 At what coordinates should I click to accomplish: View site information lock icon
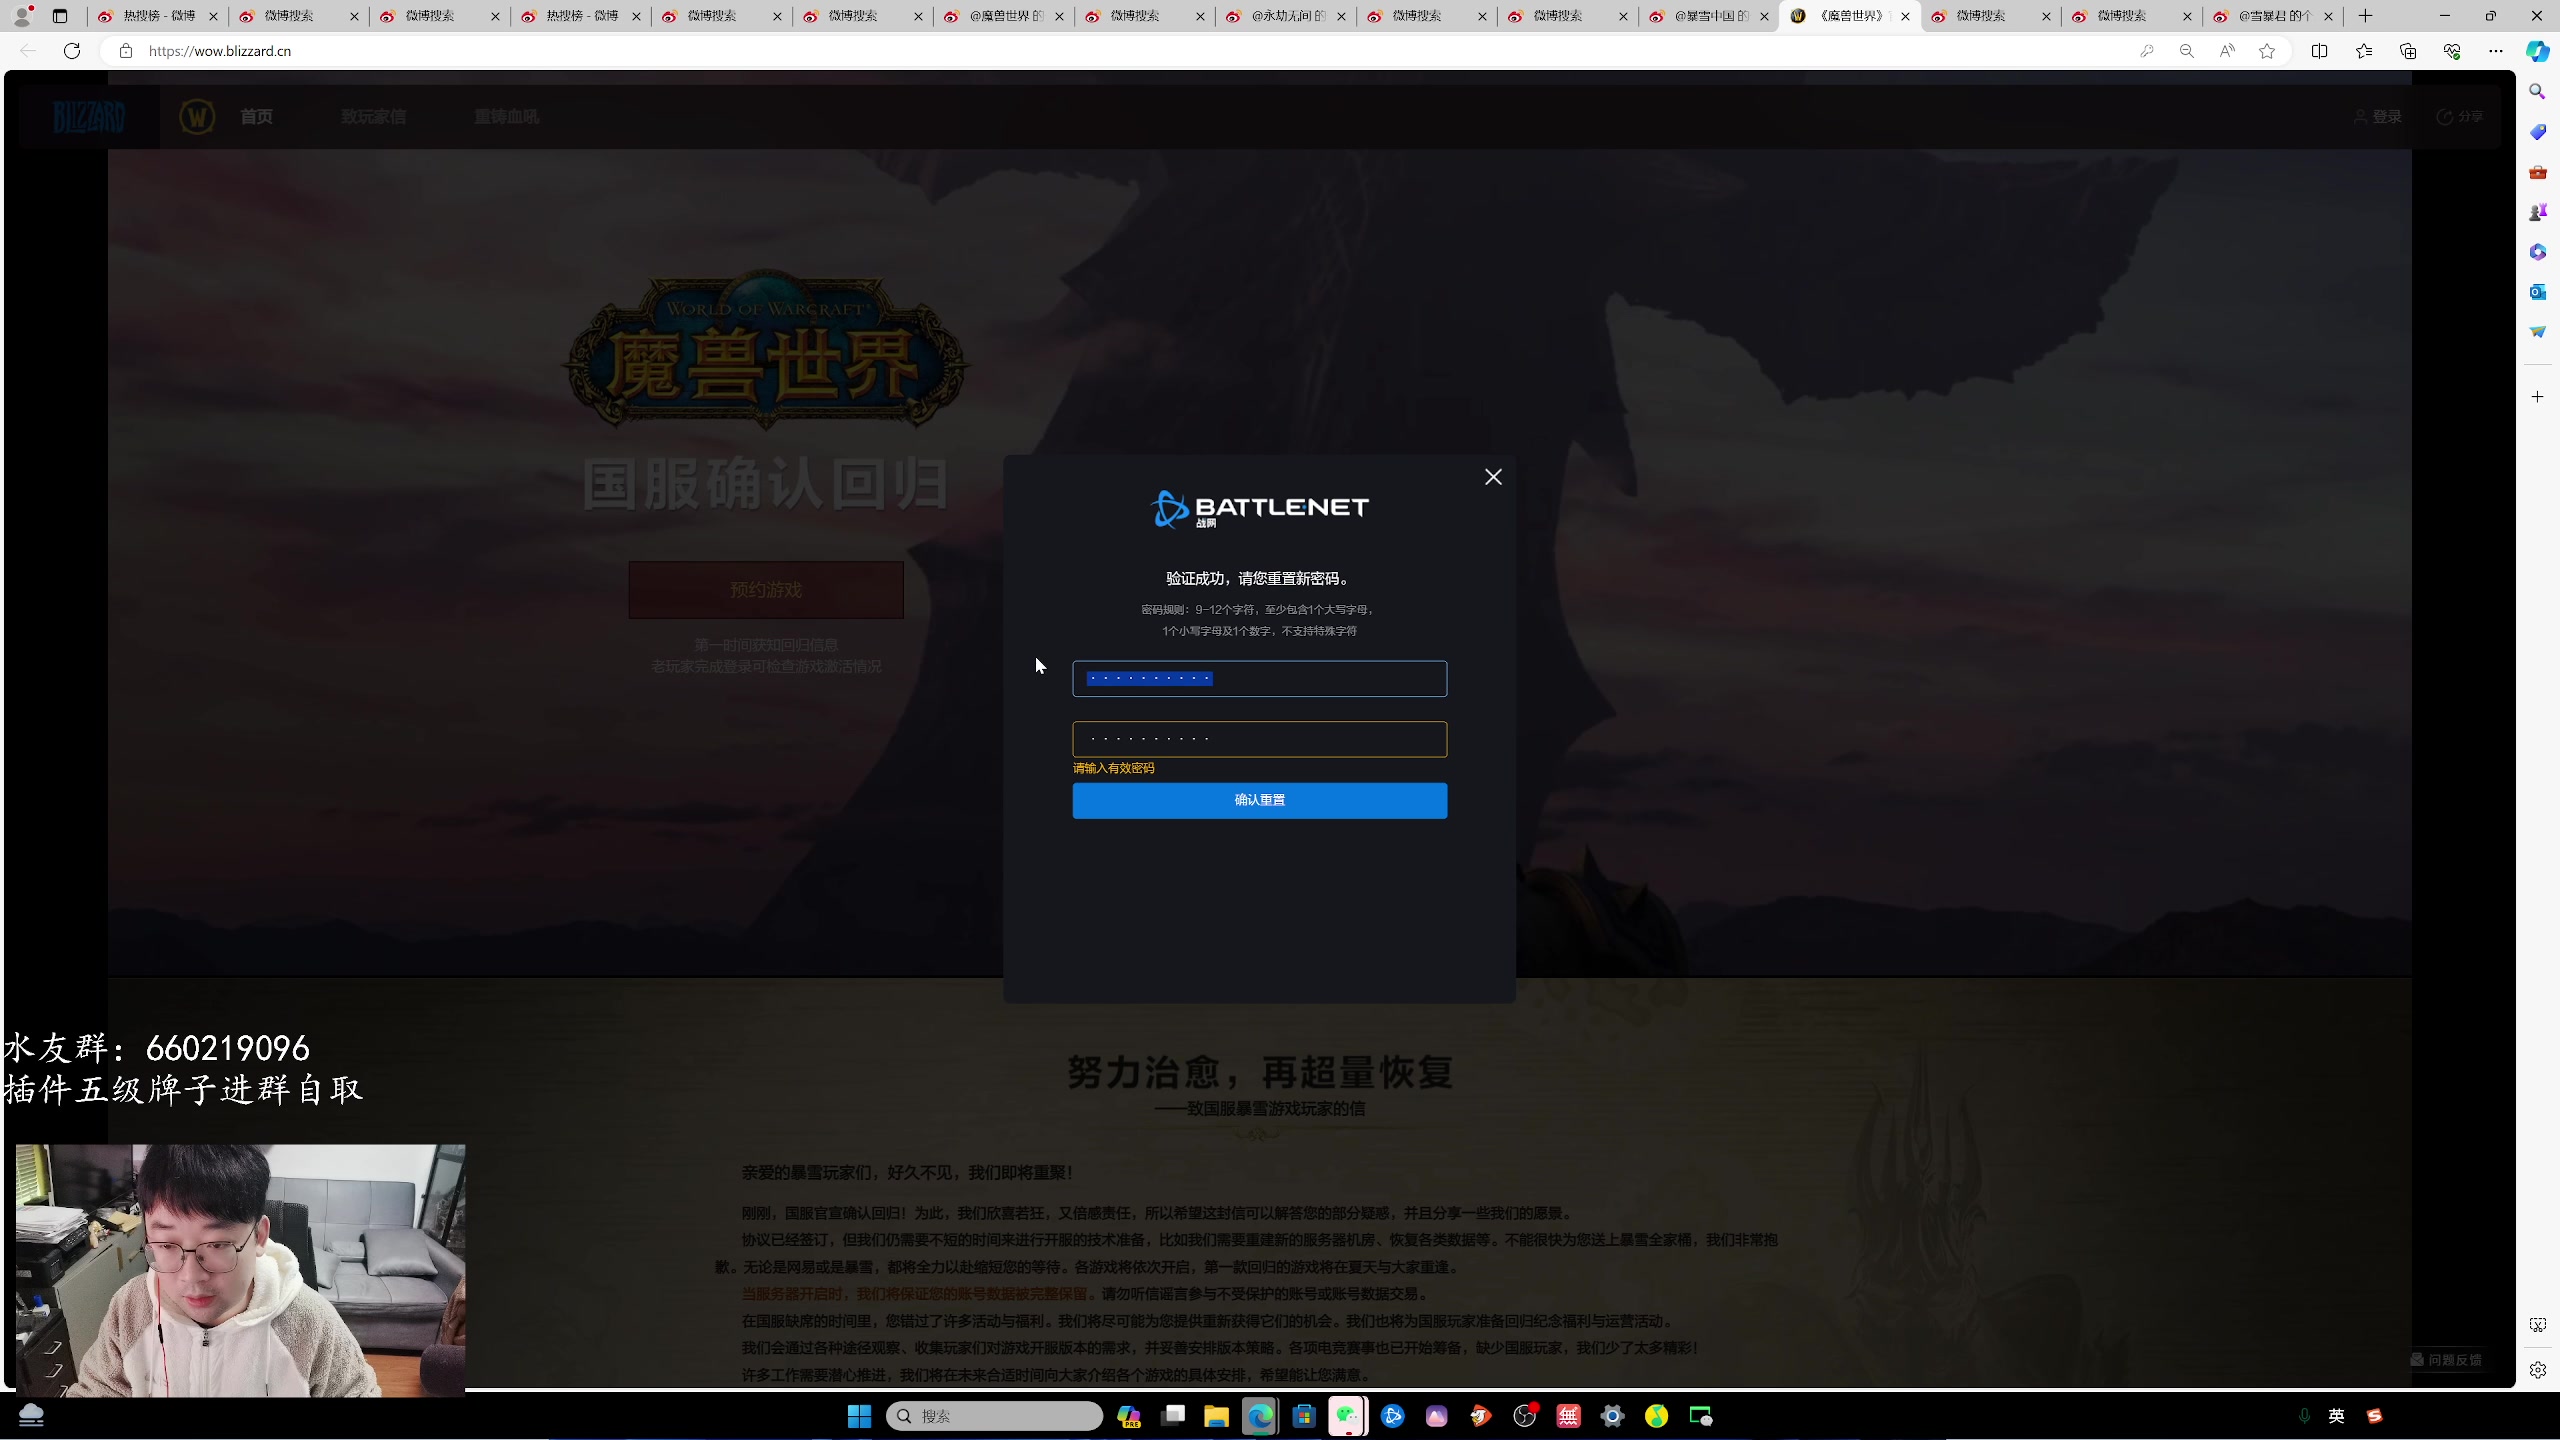(126, 51)
